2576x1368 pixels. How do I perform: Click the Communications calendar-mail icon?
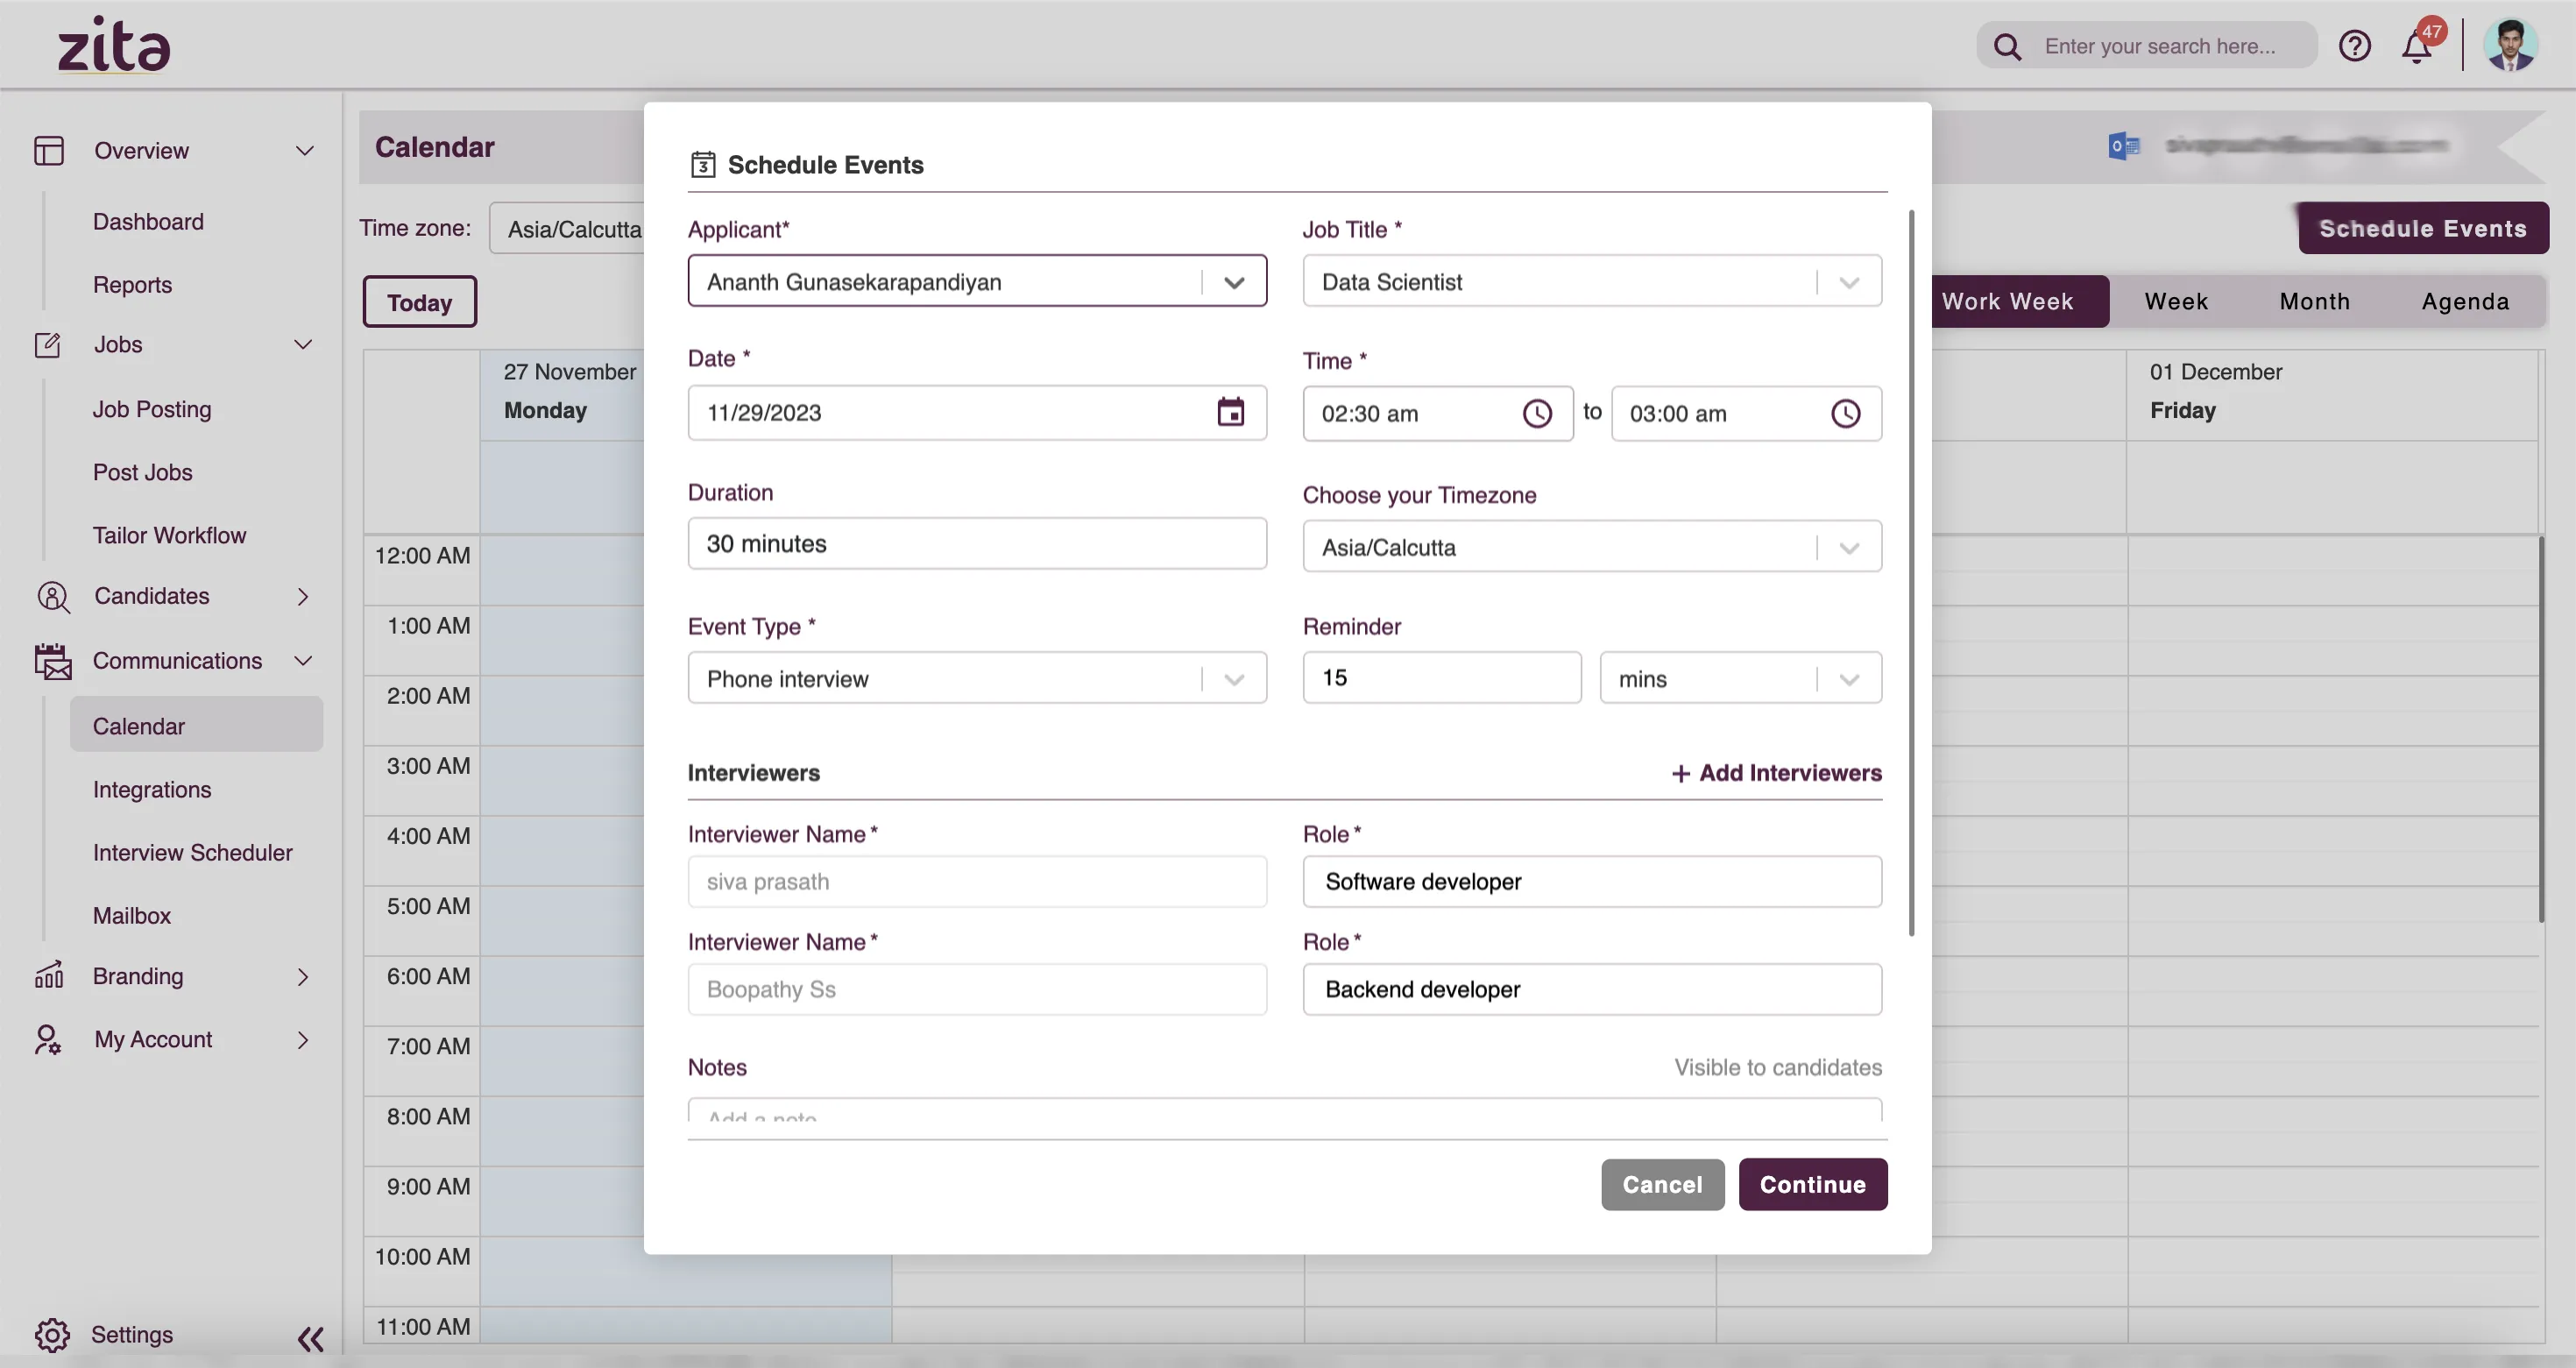pyautogui.click(x=52, y=661)
